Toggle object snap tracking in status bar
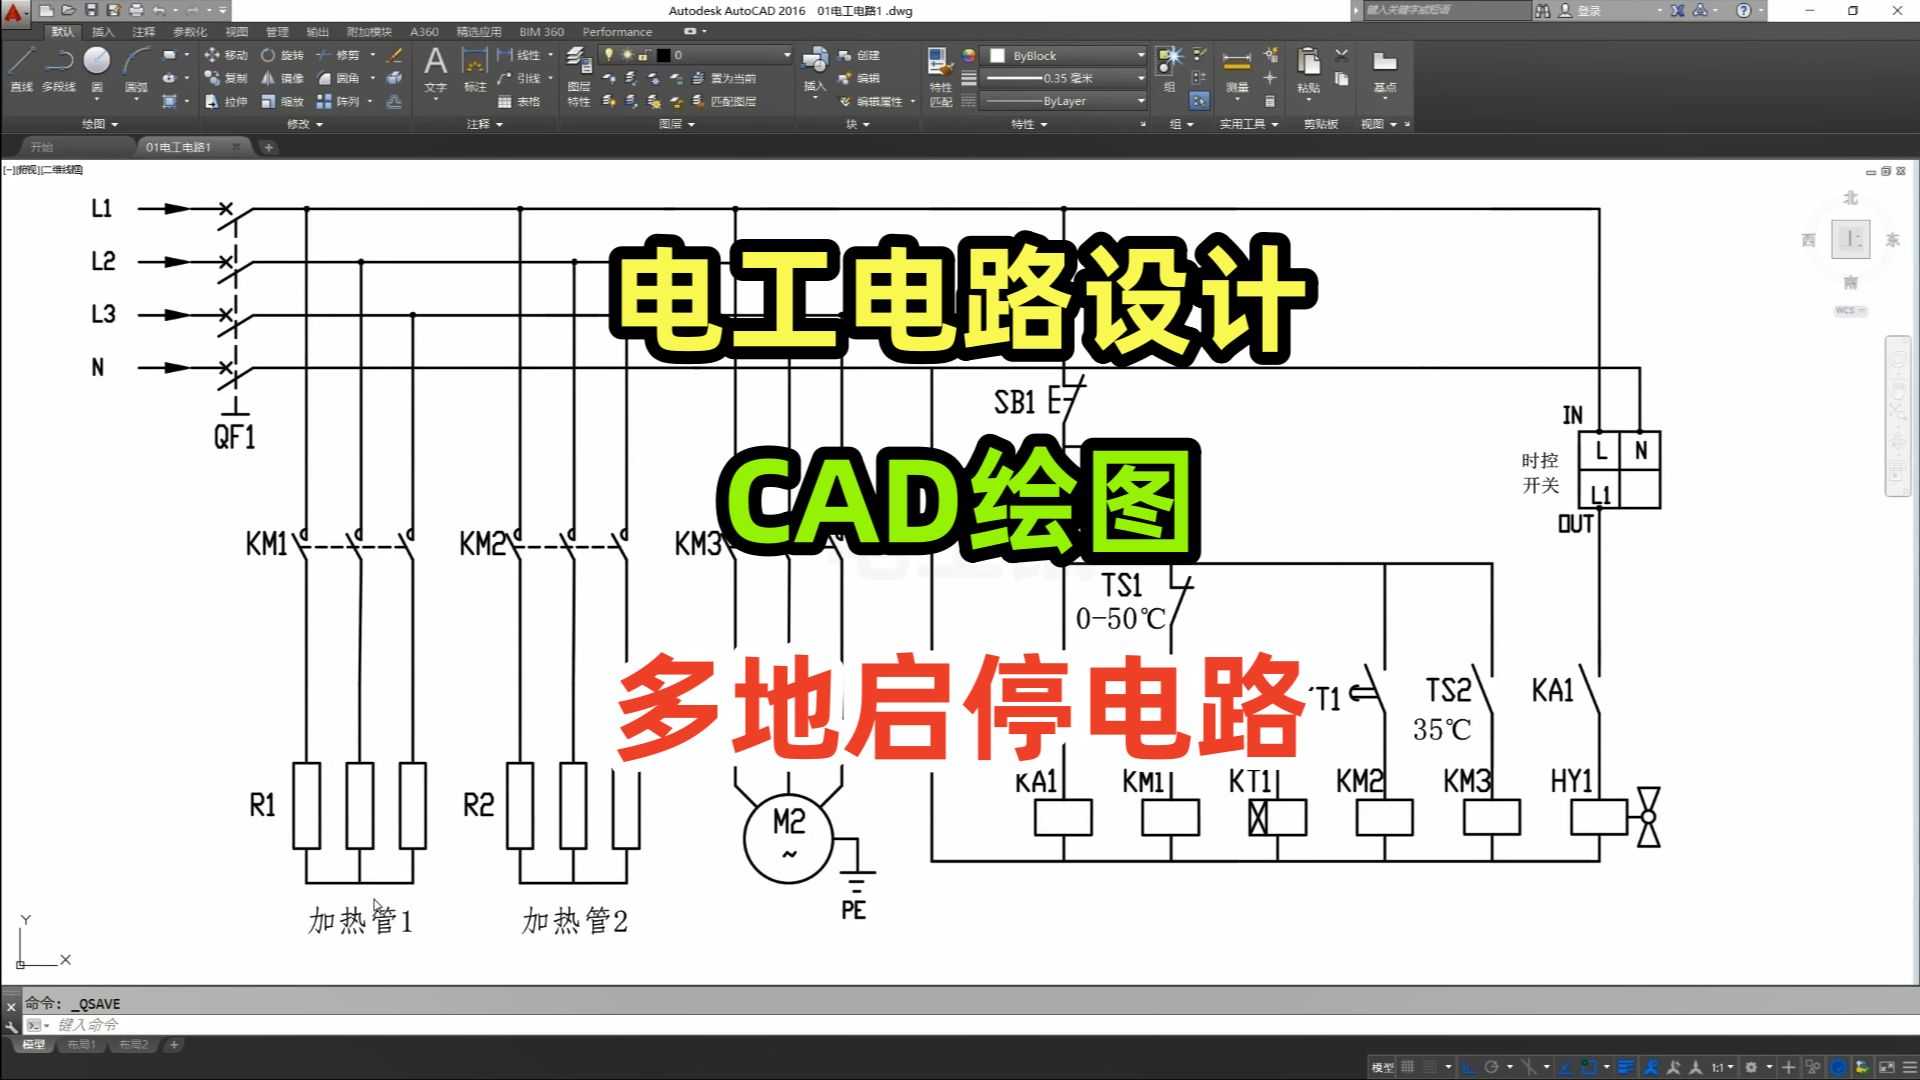 tap(1565, 1067)
